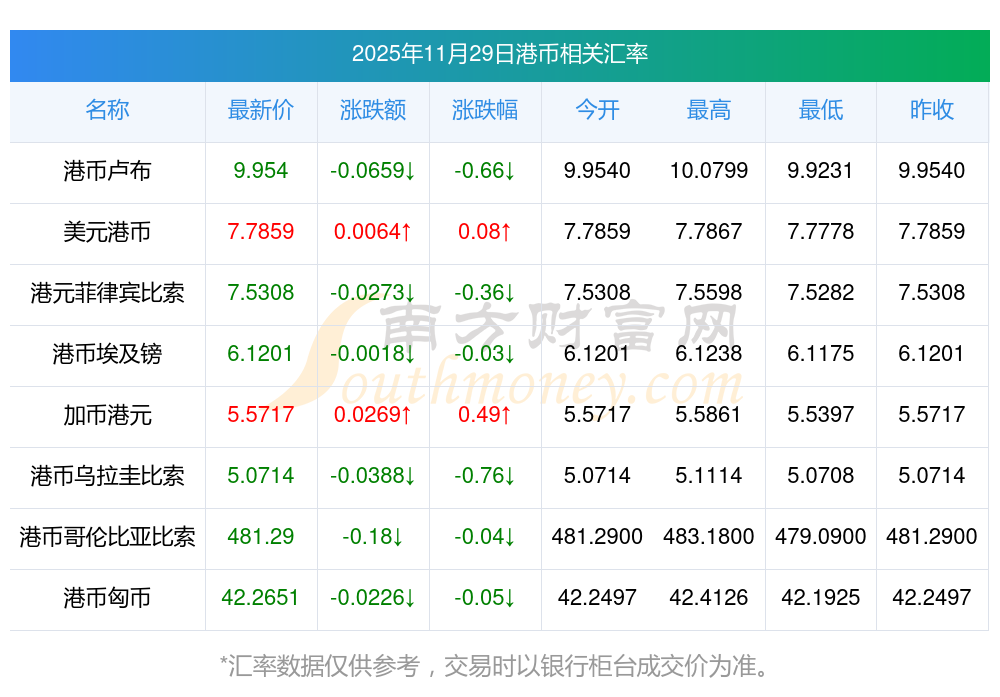Screen dimensions: 1000x697
Task: Select the 昨收 column header
Action: pos(931,110)
